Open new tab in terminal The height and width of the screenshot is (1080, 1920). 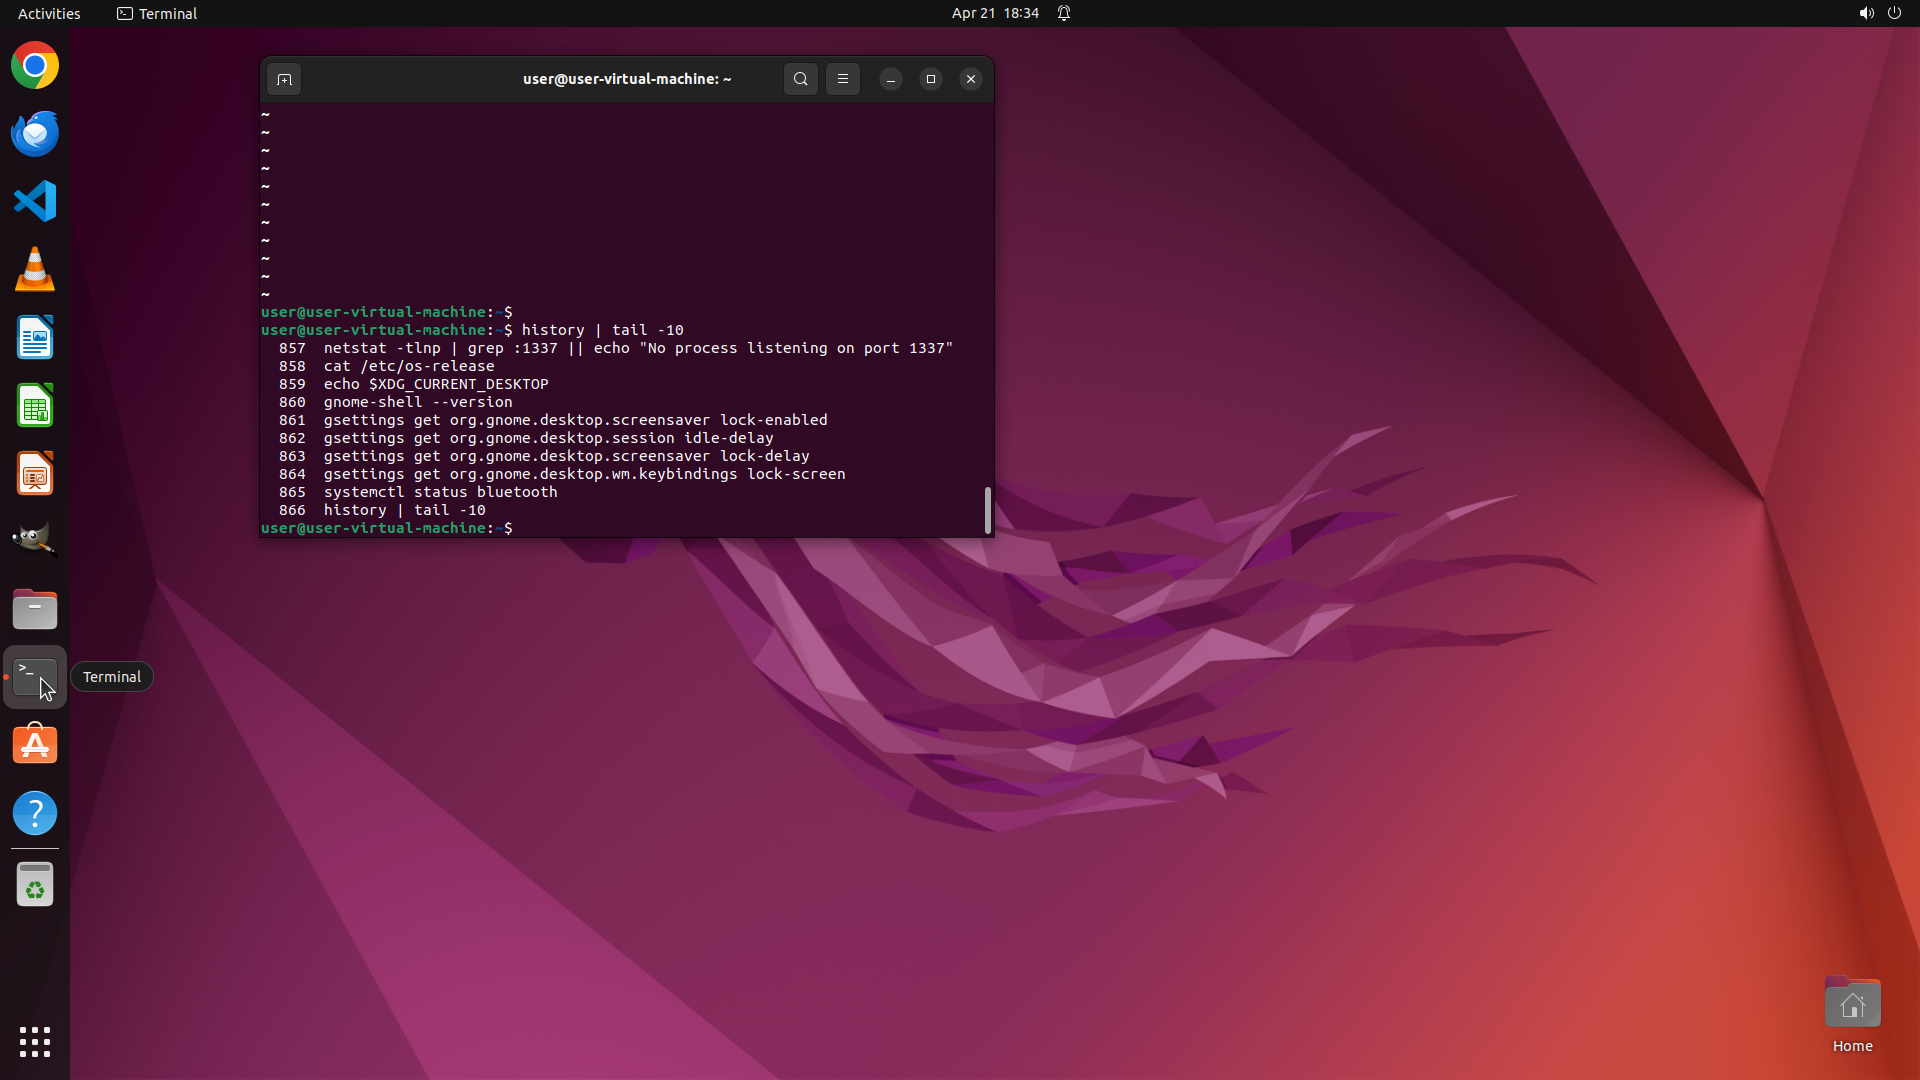click(x=284, y=79)
